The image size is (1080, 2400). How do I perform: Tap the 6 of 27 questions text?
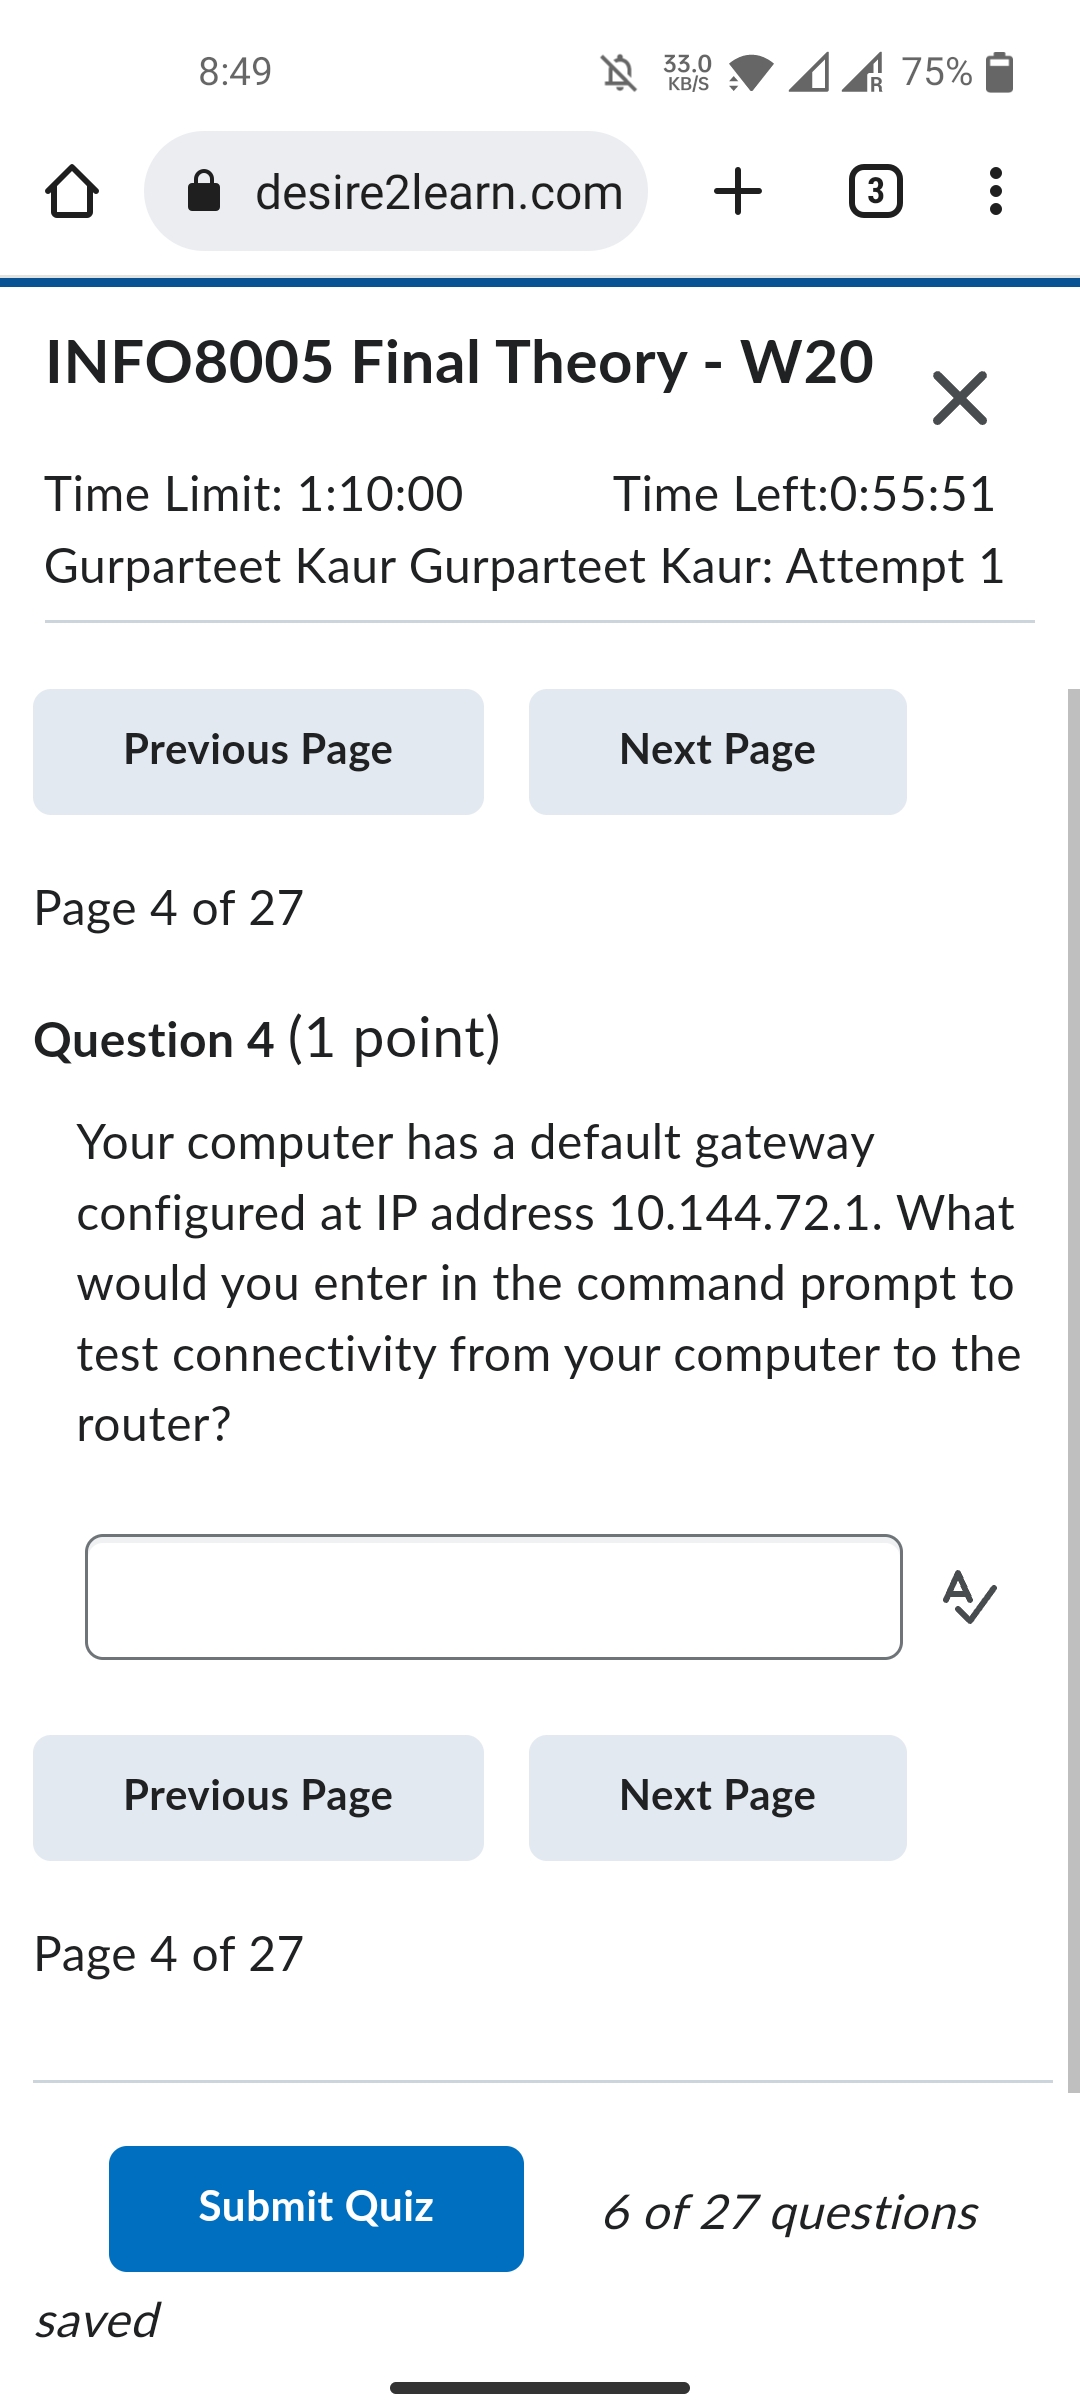point(790,2212)
